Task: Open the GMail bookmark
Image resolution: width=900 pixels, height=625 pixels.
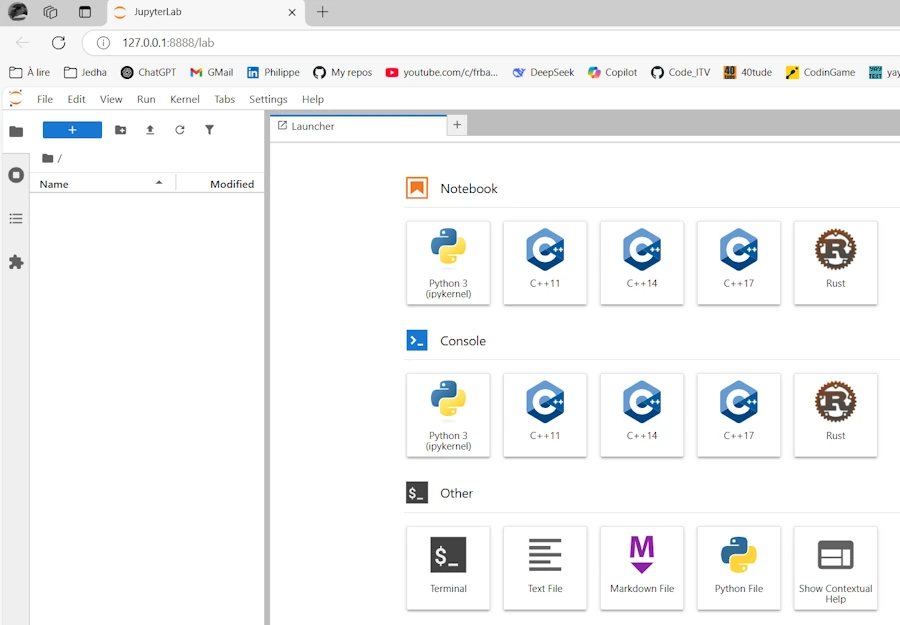Action: coord(212,72)
